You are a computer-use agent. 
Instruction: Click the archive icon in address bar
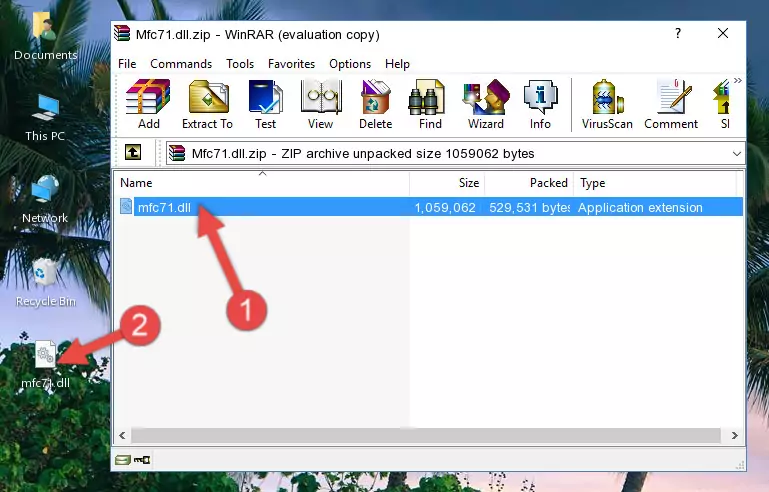177,154
